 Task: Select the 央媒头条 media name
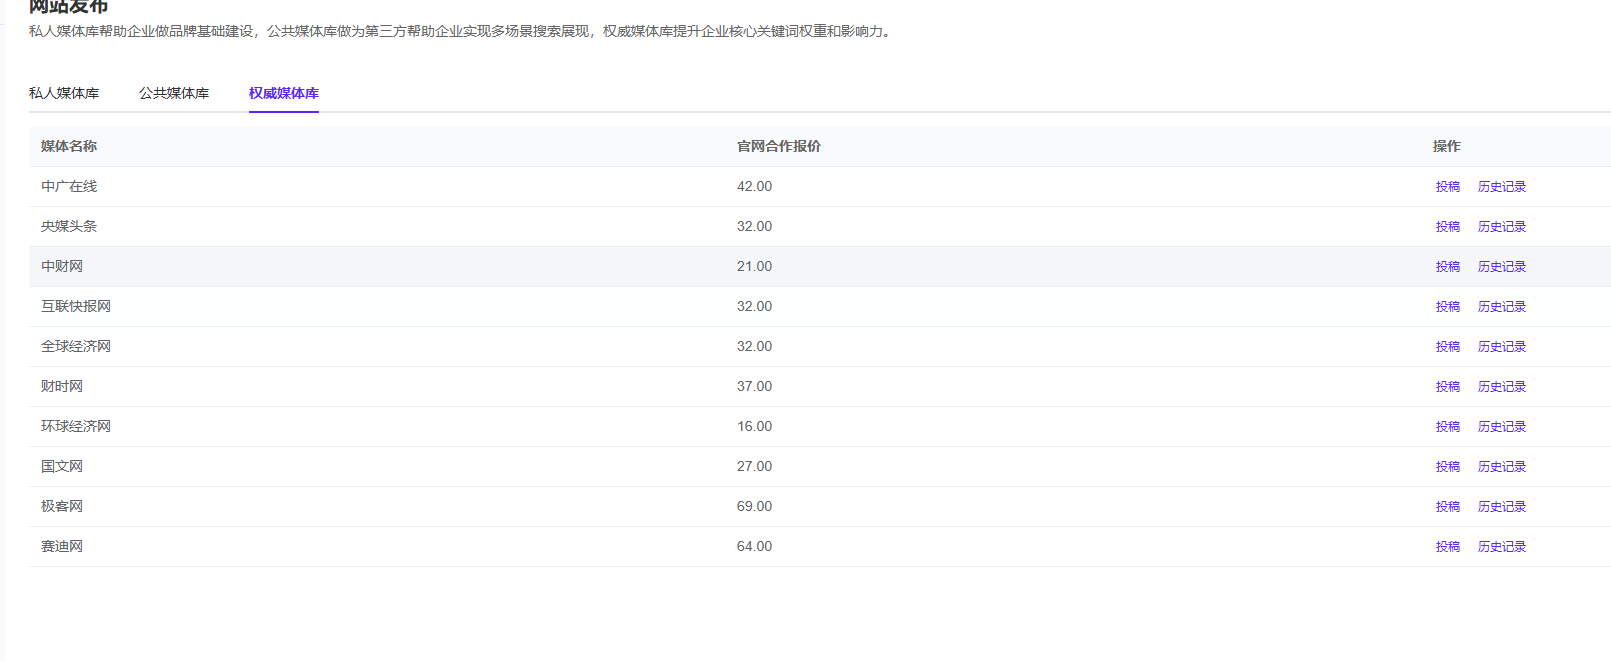69,227
